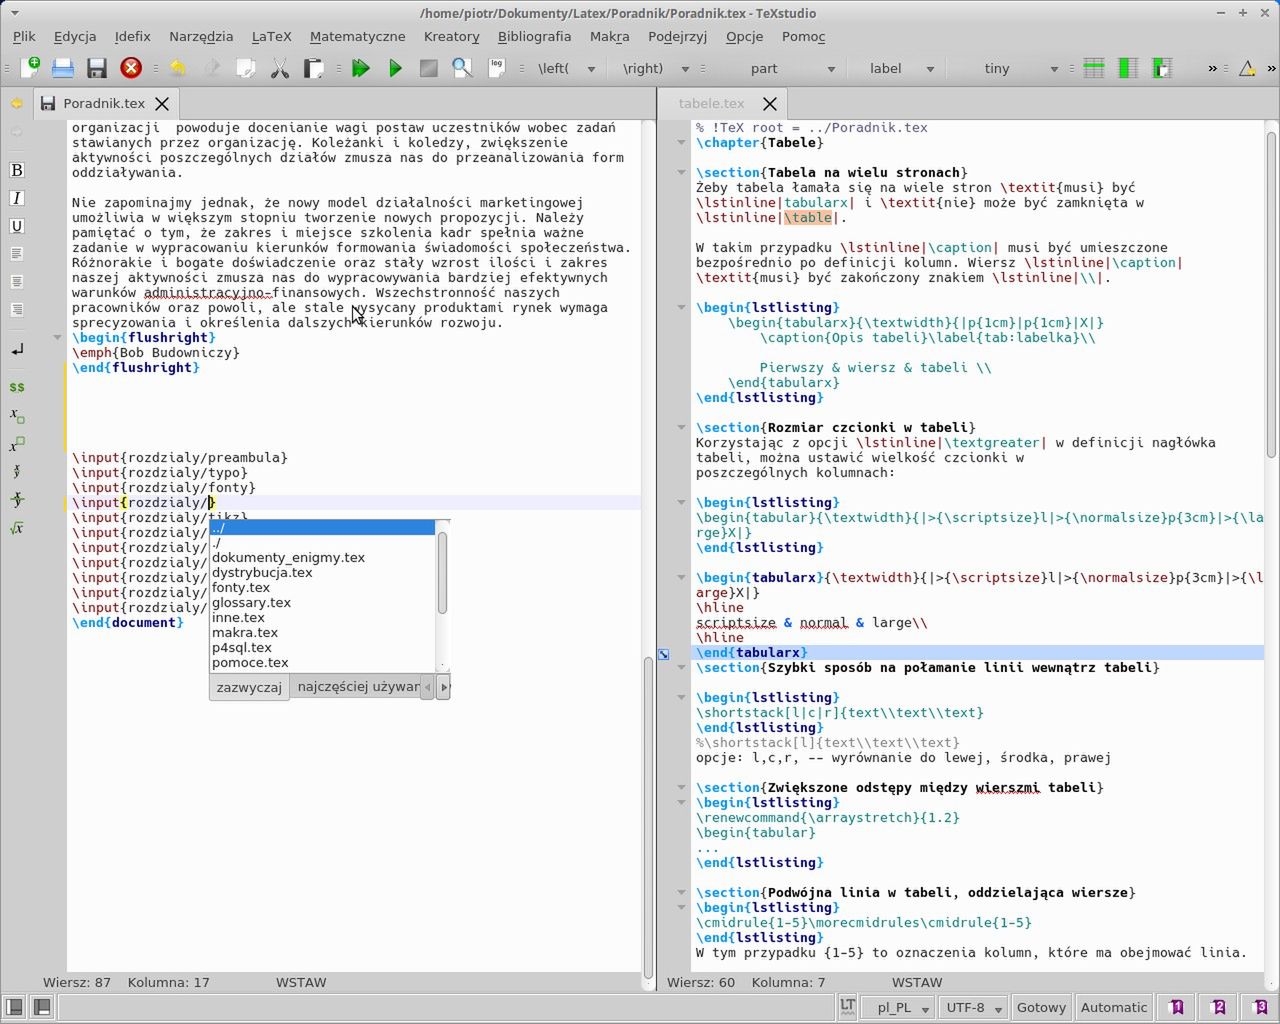1280x1024 pixels.
Task: Click the New document icon
Action: [x=30, y=68]
